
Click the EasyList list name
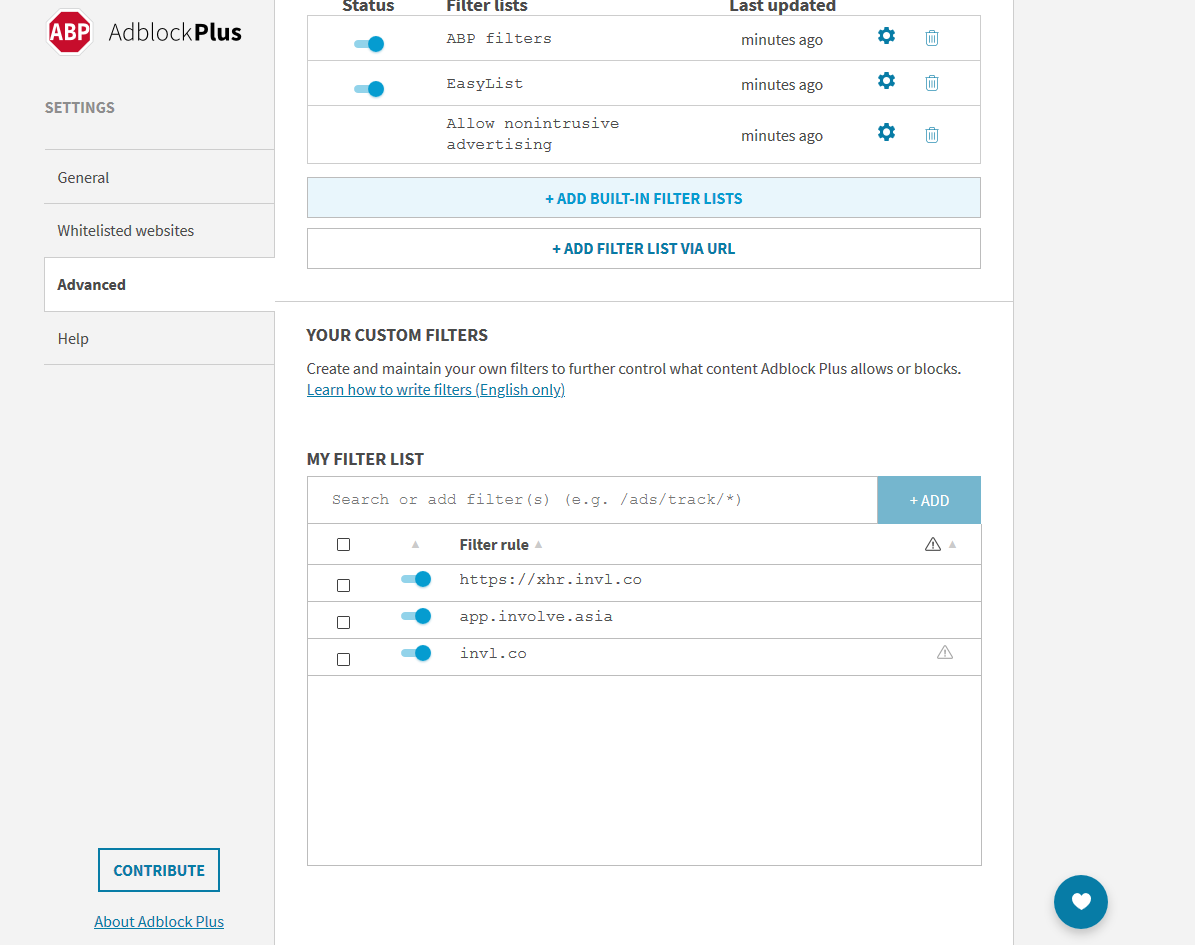(485, 84)
